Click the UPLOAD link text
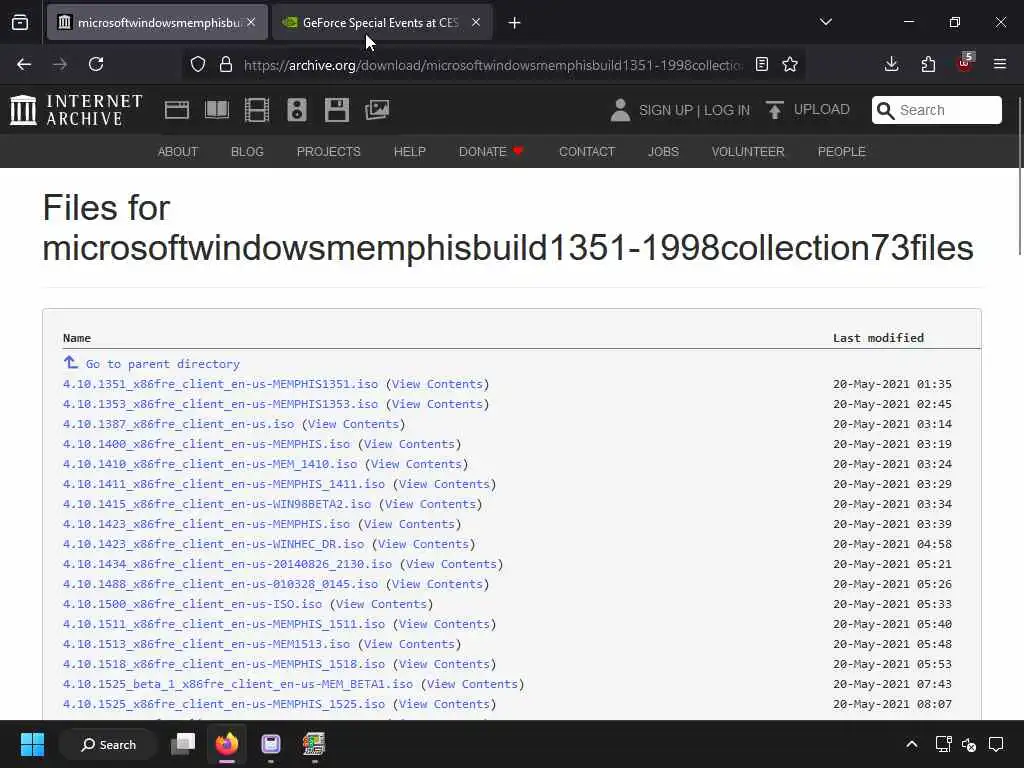The width and height of the screenshot is (1024, 768). [822, 110]
